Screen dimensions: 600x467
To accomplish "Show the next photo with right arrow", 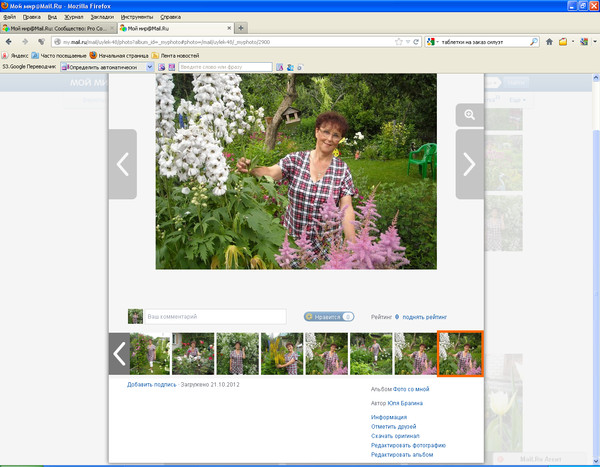I will click(470, 164).
